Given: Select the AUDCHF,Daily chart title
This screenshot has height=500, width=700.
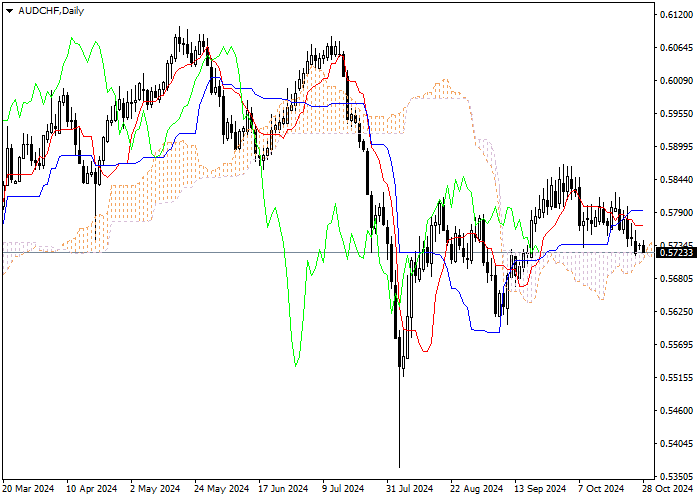Looking at the screenshot, I should 51,11.
